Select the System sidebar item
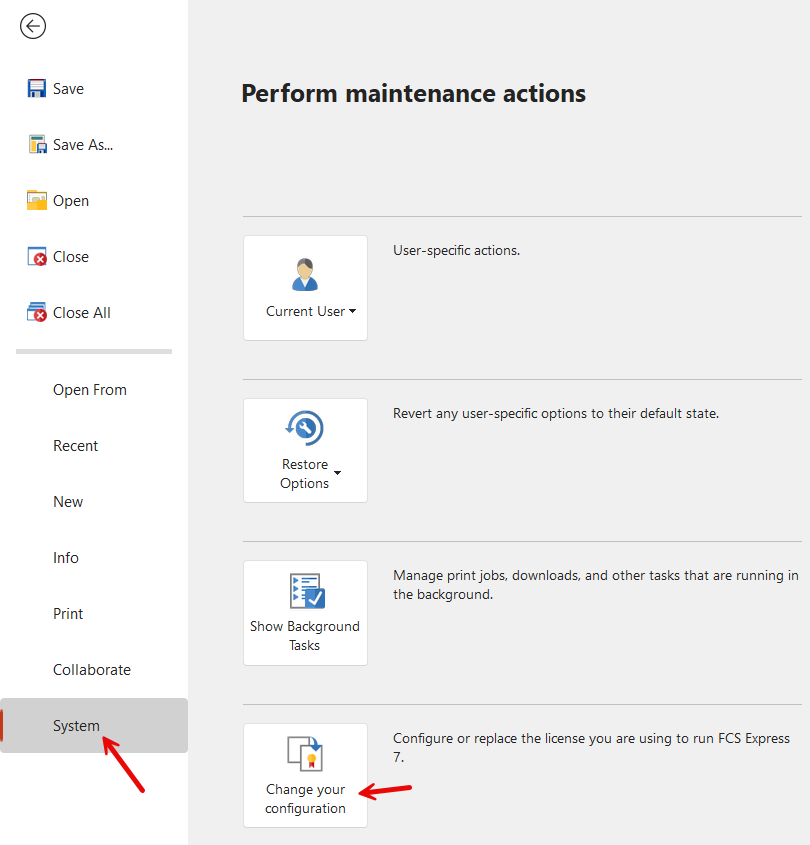 click(76, 726)
